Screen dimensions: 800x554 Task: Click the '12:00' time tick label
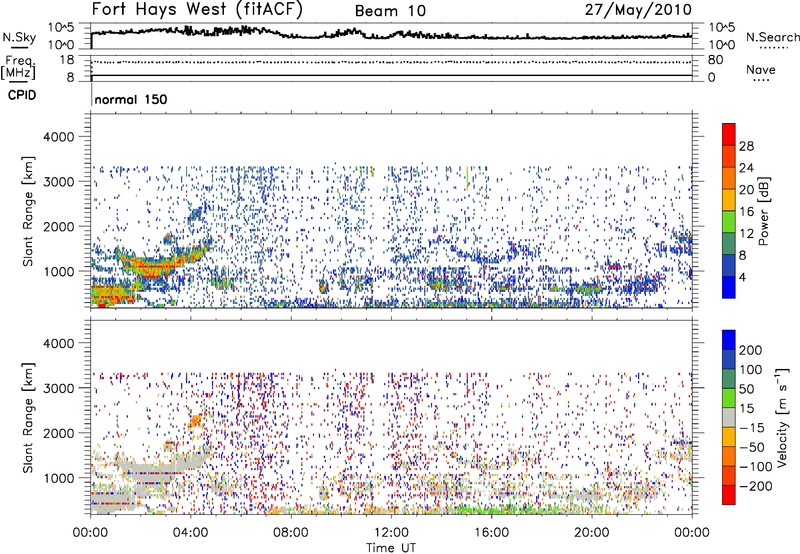(x=391, y=533)
